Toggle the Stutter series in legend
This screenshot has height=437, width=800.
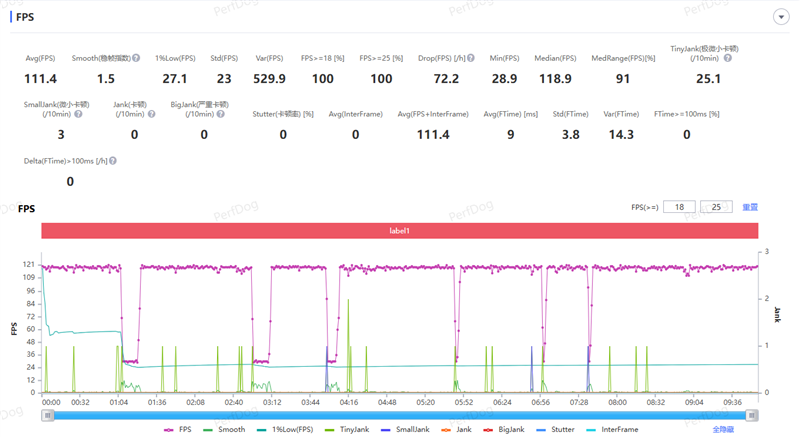[556, 429]
